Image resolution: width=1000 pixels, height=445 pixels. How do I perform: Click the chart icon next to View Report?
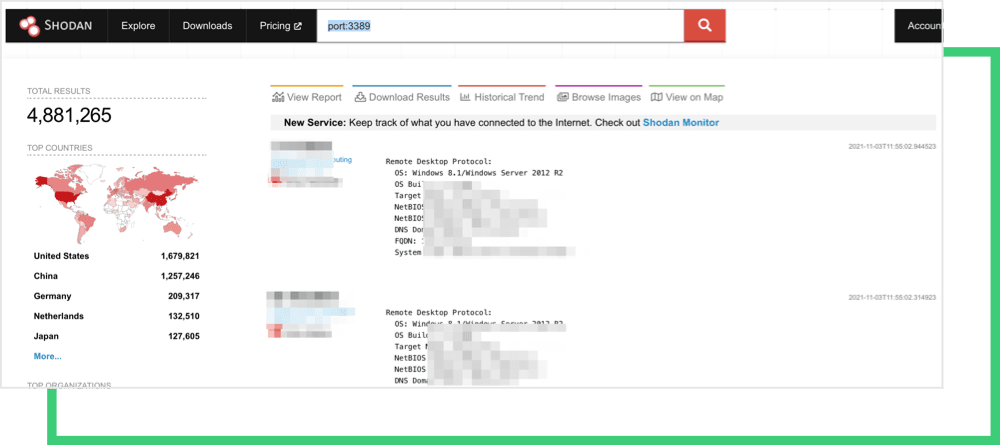277,97
